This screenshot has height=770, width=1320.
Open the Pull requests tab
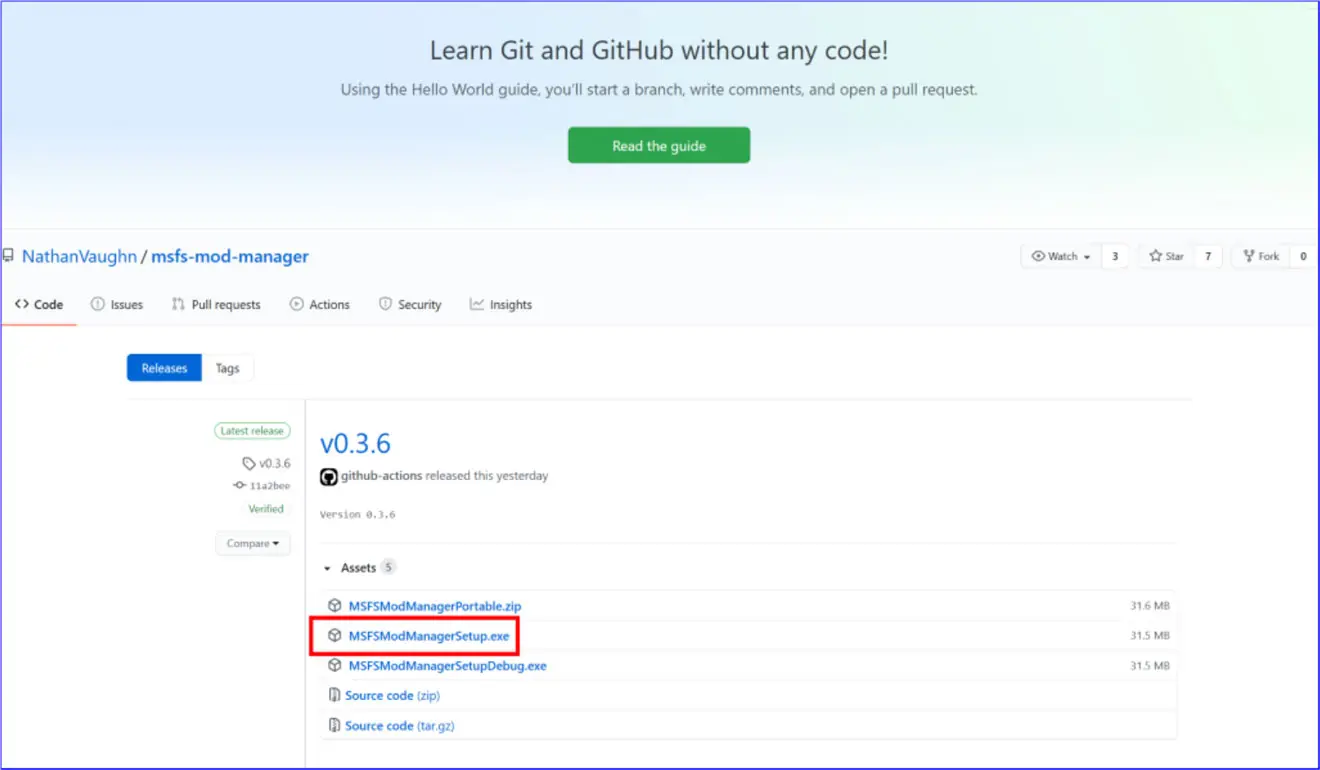point(216,305)
